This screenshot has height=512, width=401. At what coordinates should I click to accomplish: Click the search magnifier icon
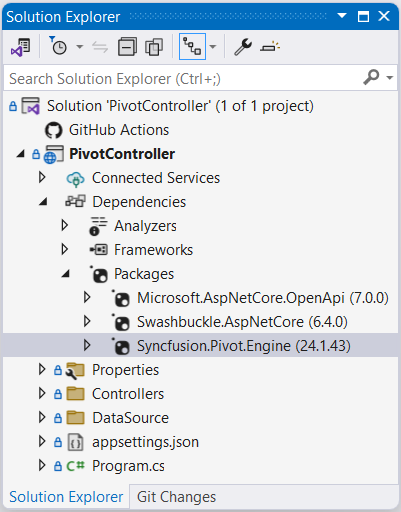coord(371,77)
